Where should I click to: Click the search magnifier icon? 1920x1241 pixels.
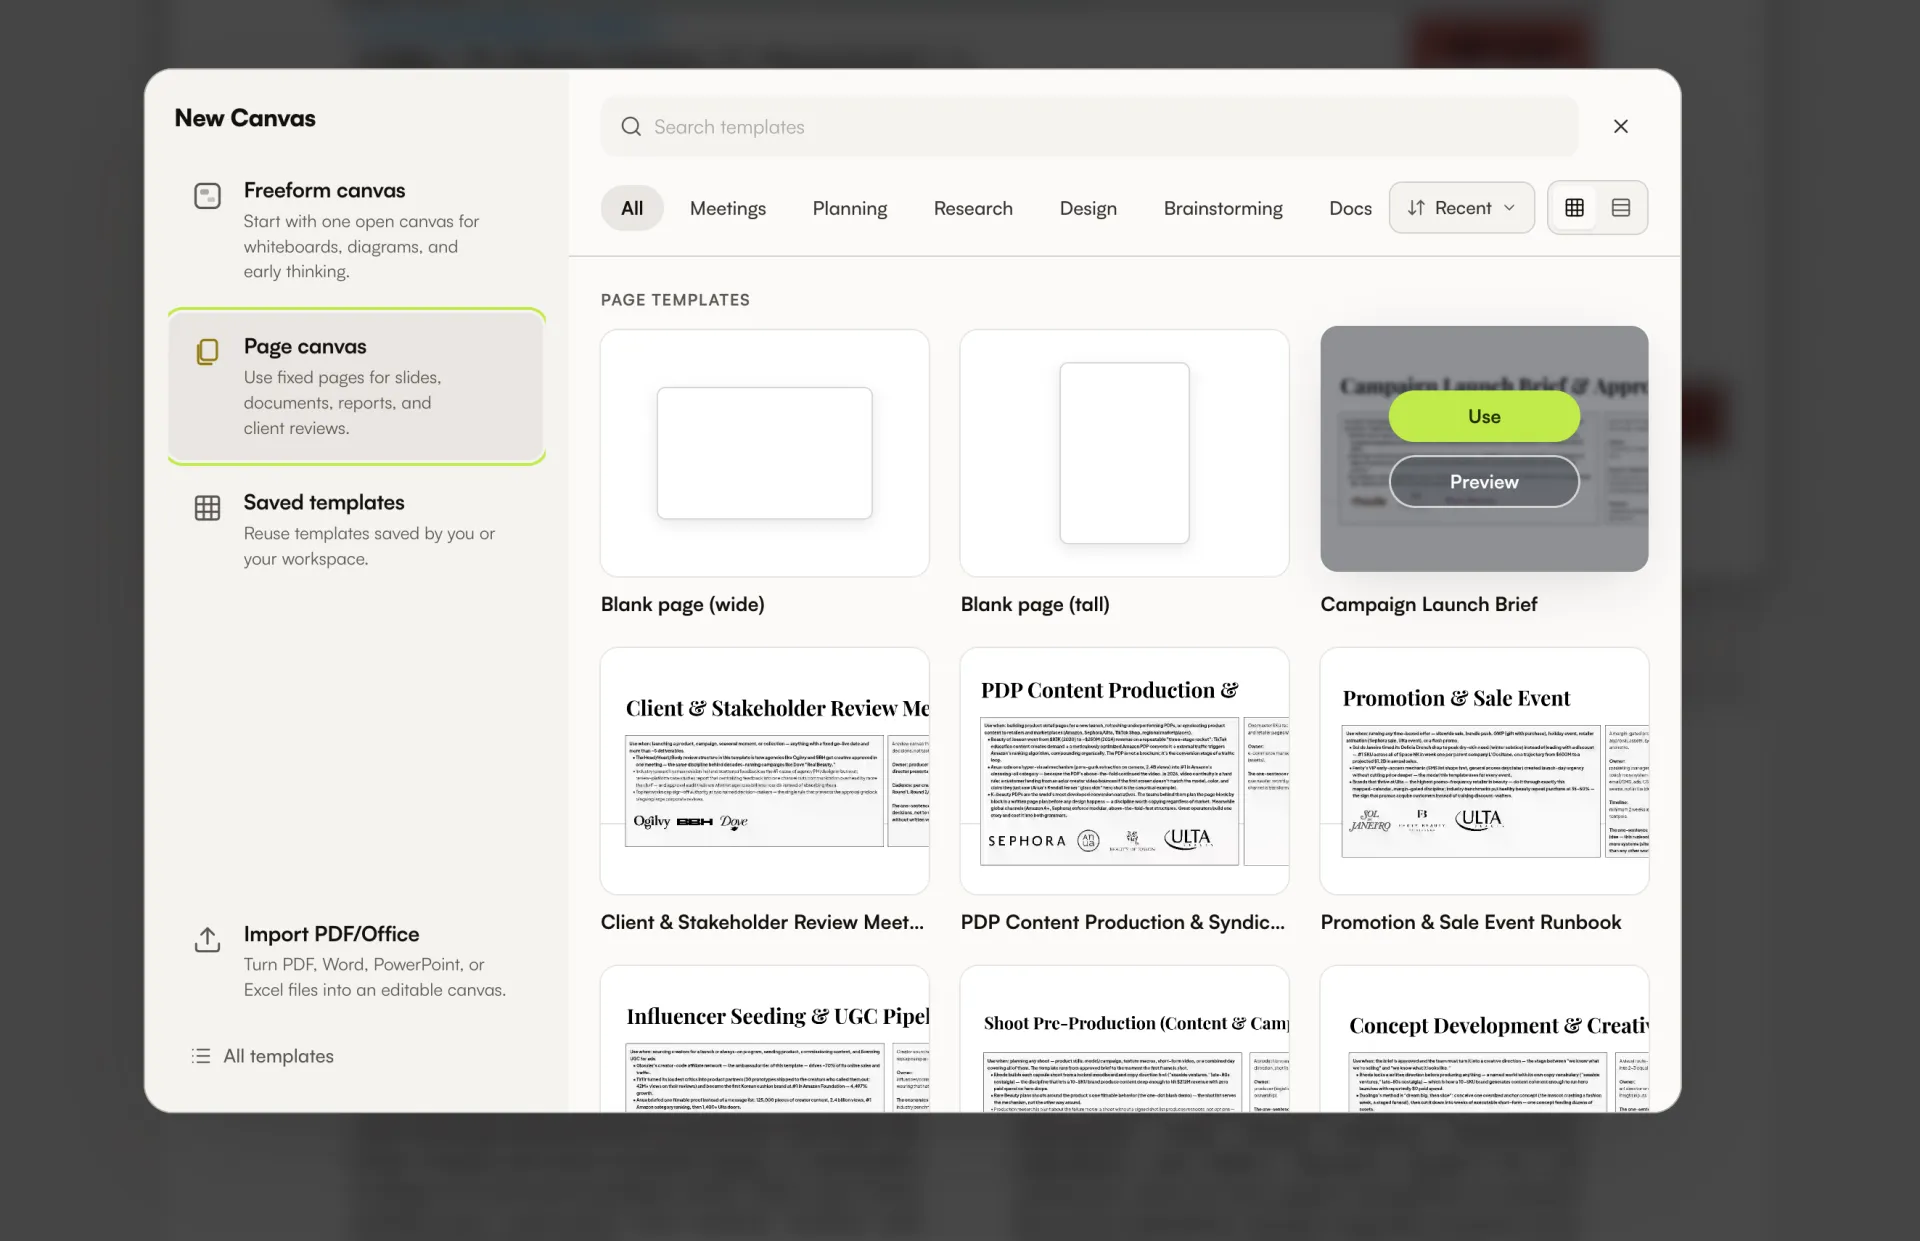631,127
